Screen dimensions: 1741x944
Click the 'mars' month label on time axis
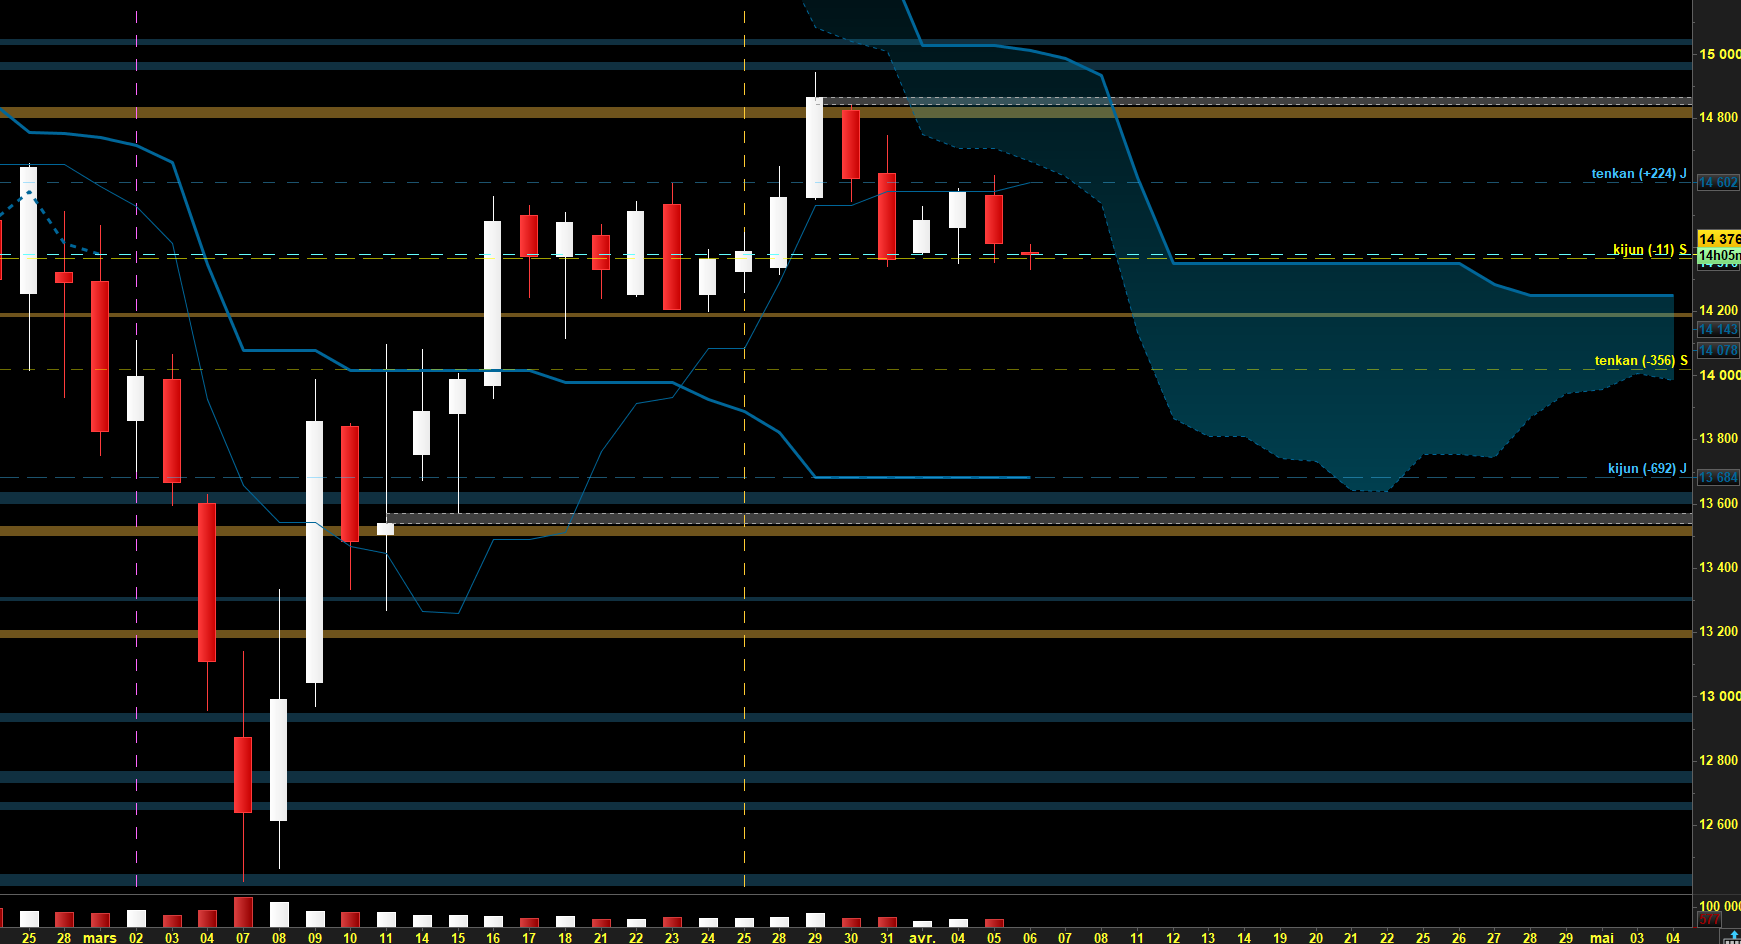[x=100, y=938]
